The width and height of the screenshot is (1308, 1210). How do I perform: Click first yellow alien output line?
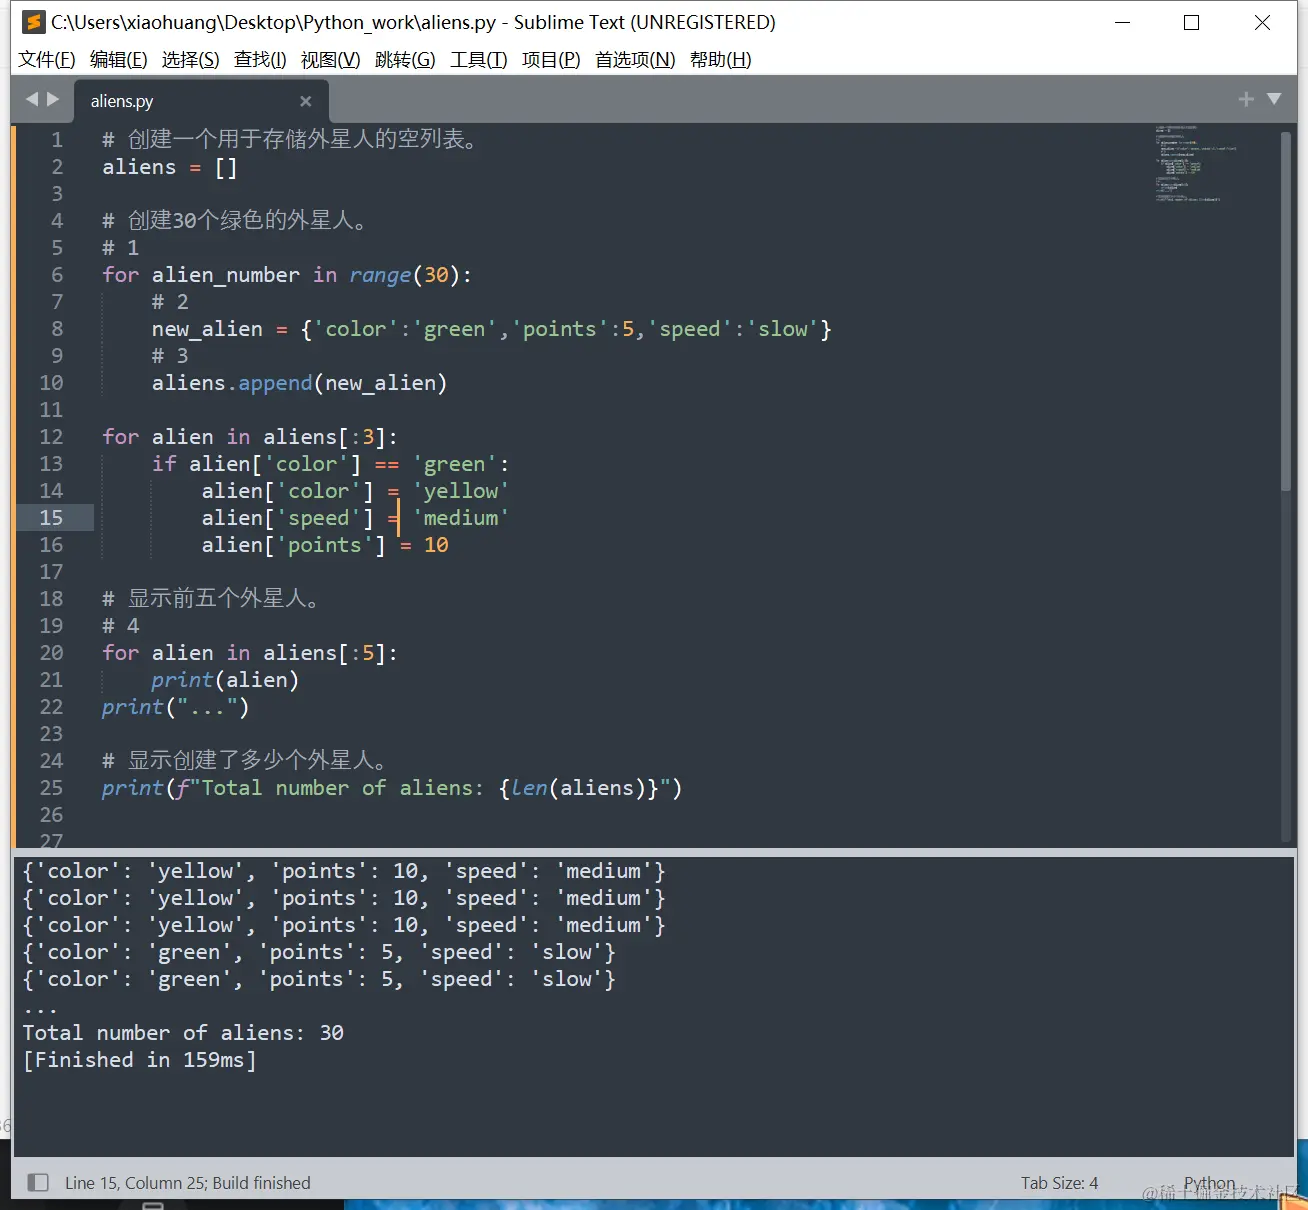(344, 871)
